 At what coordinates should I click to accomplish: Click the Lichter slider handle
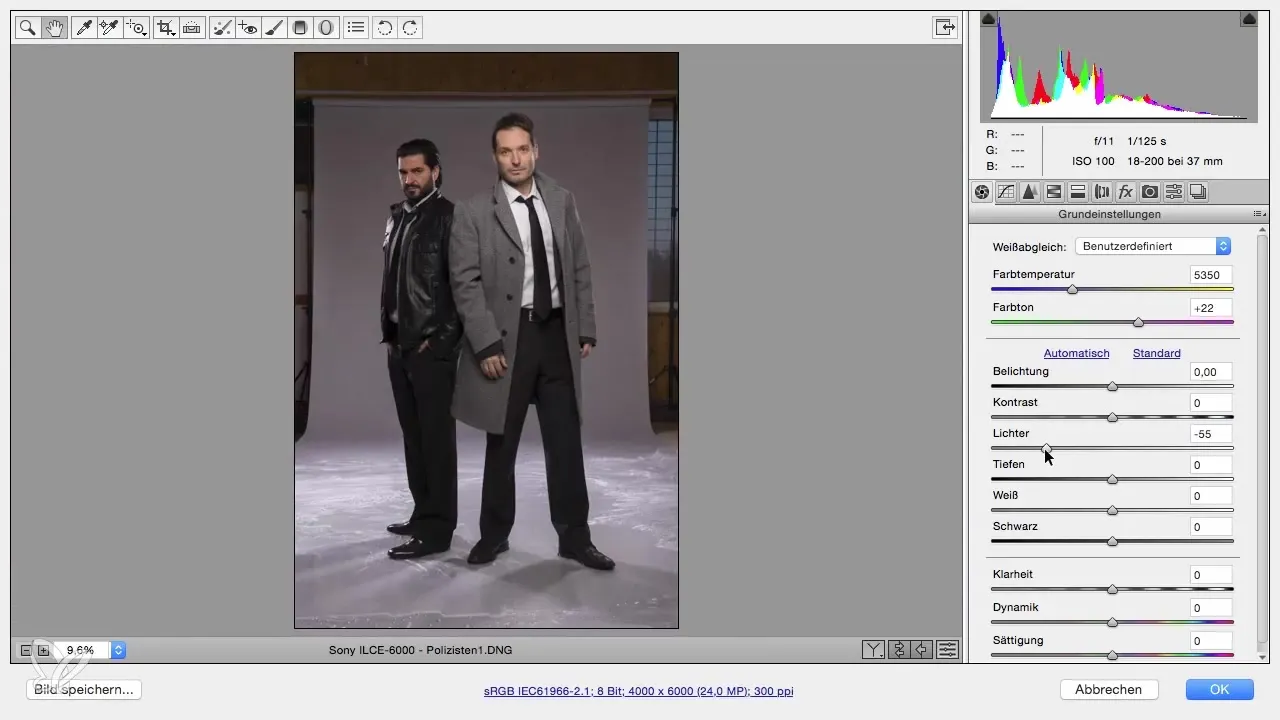tap(1046, 448)
